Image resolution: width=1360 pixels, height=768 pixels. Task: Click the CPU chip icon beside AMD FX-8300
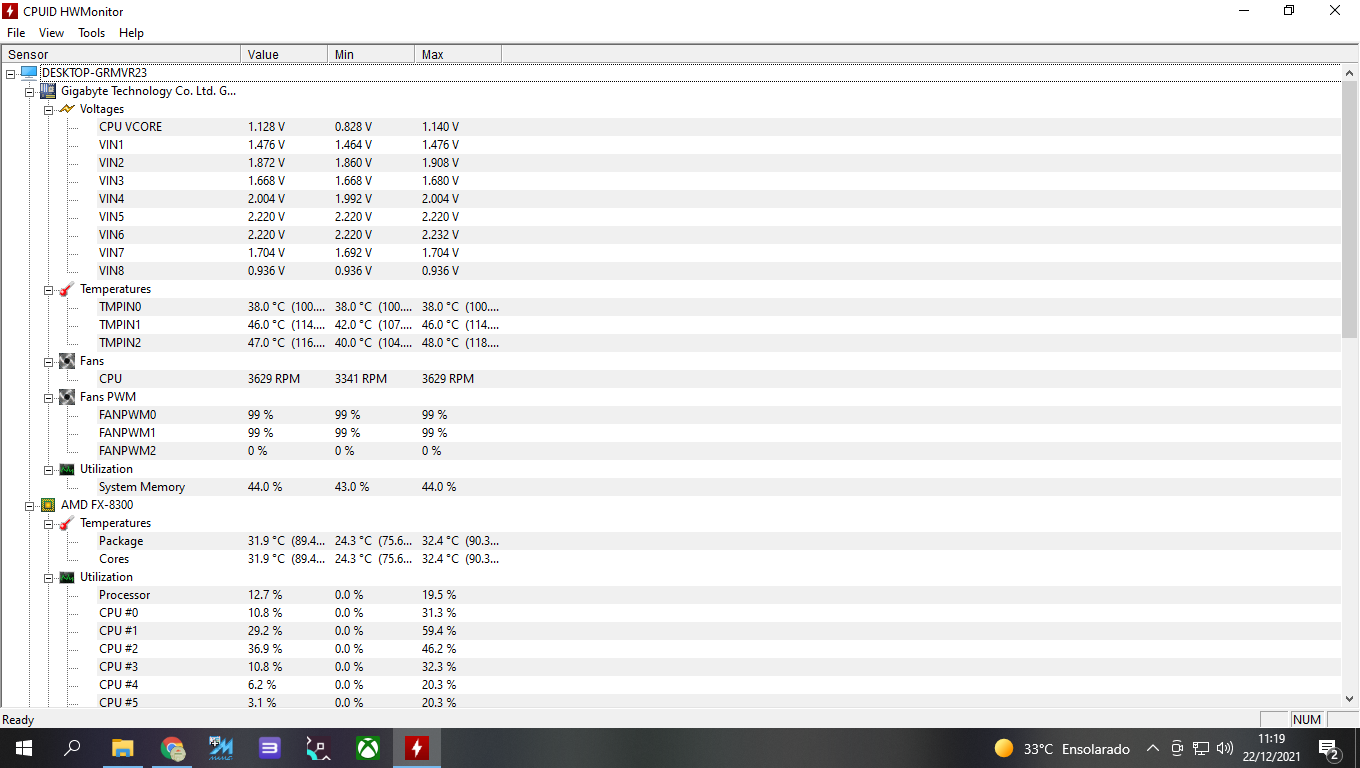tap(48, 505)
